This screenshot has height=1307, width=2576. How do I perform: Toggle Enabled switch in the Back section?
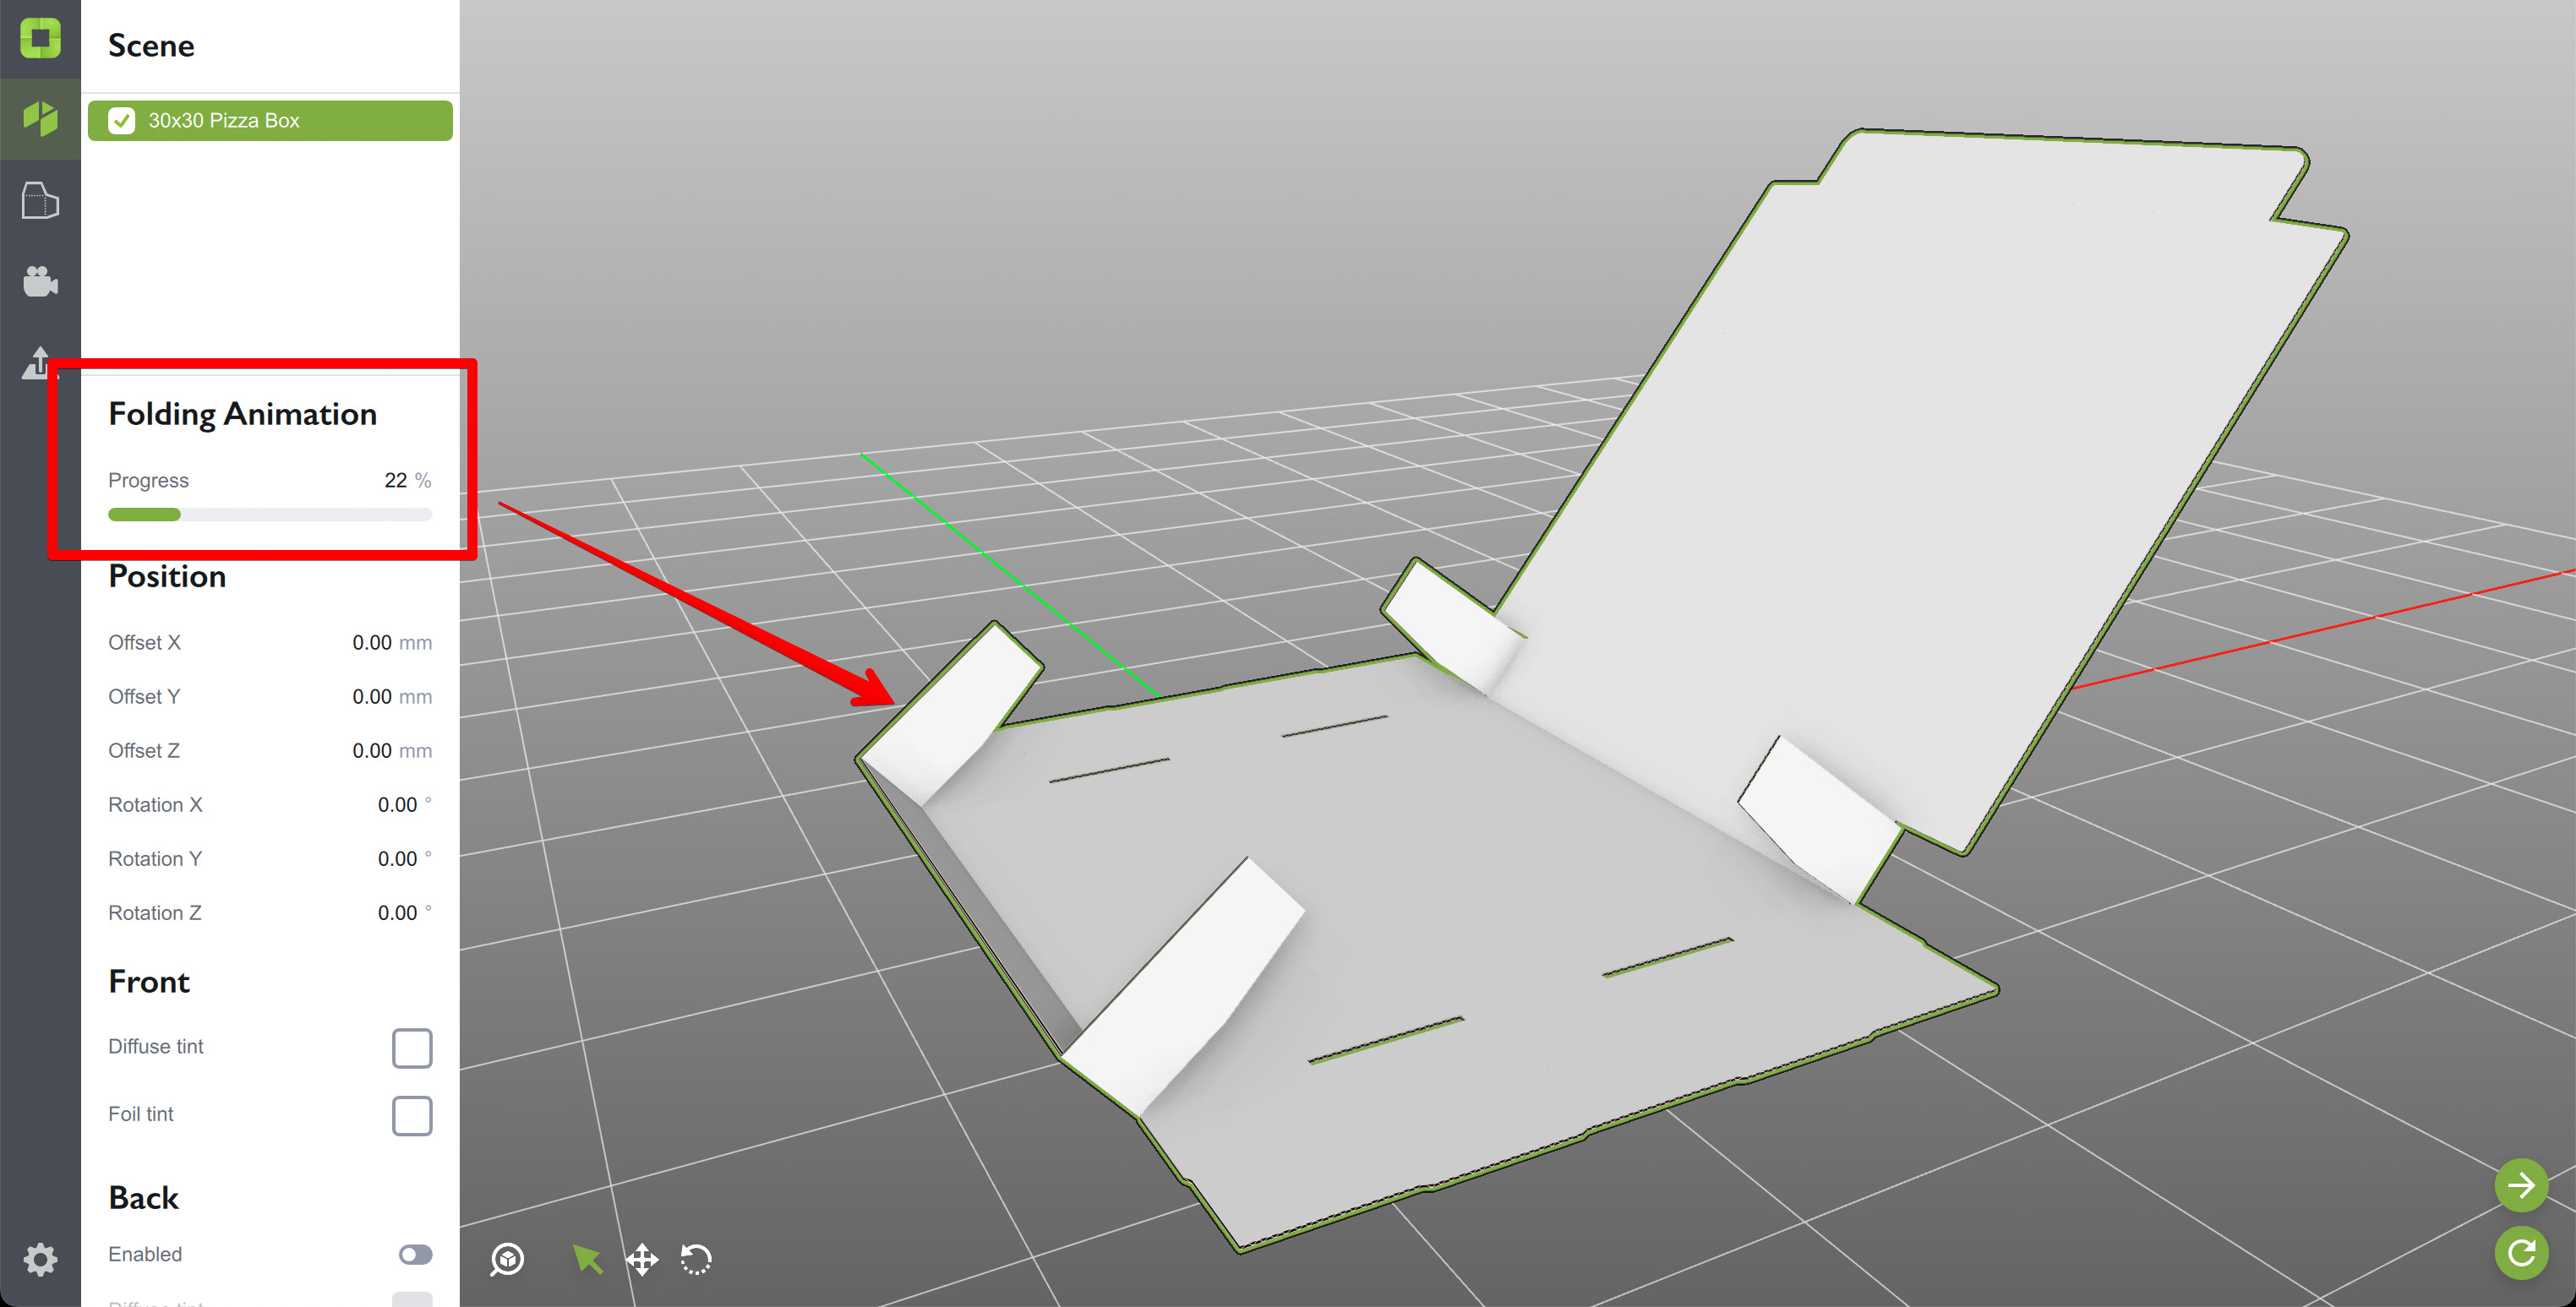414,1254
